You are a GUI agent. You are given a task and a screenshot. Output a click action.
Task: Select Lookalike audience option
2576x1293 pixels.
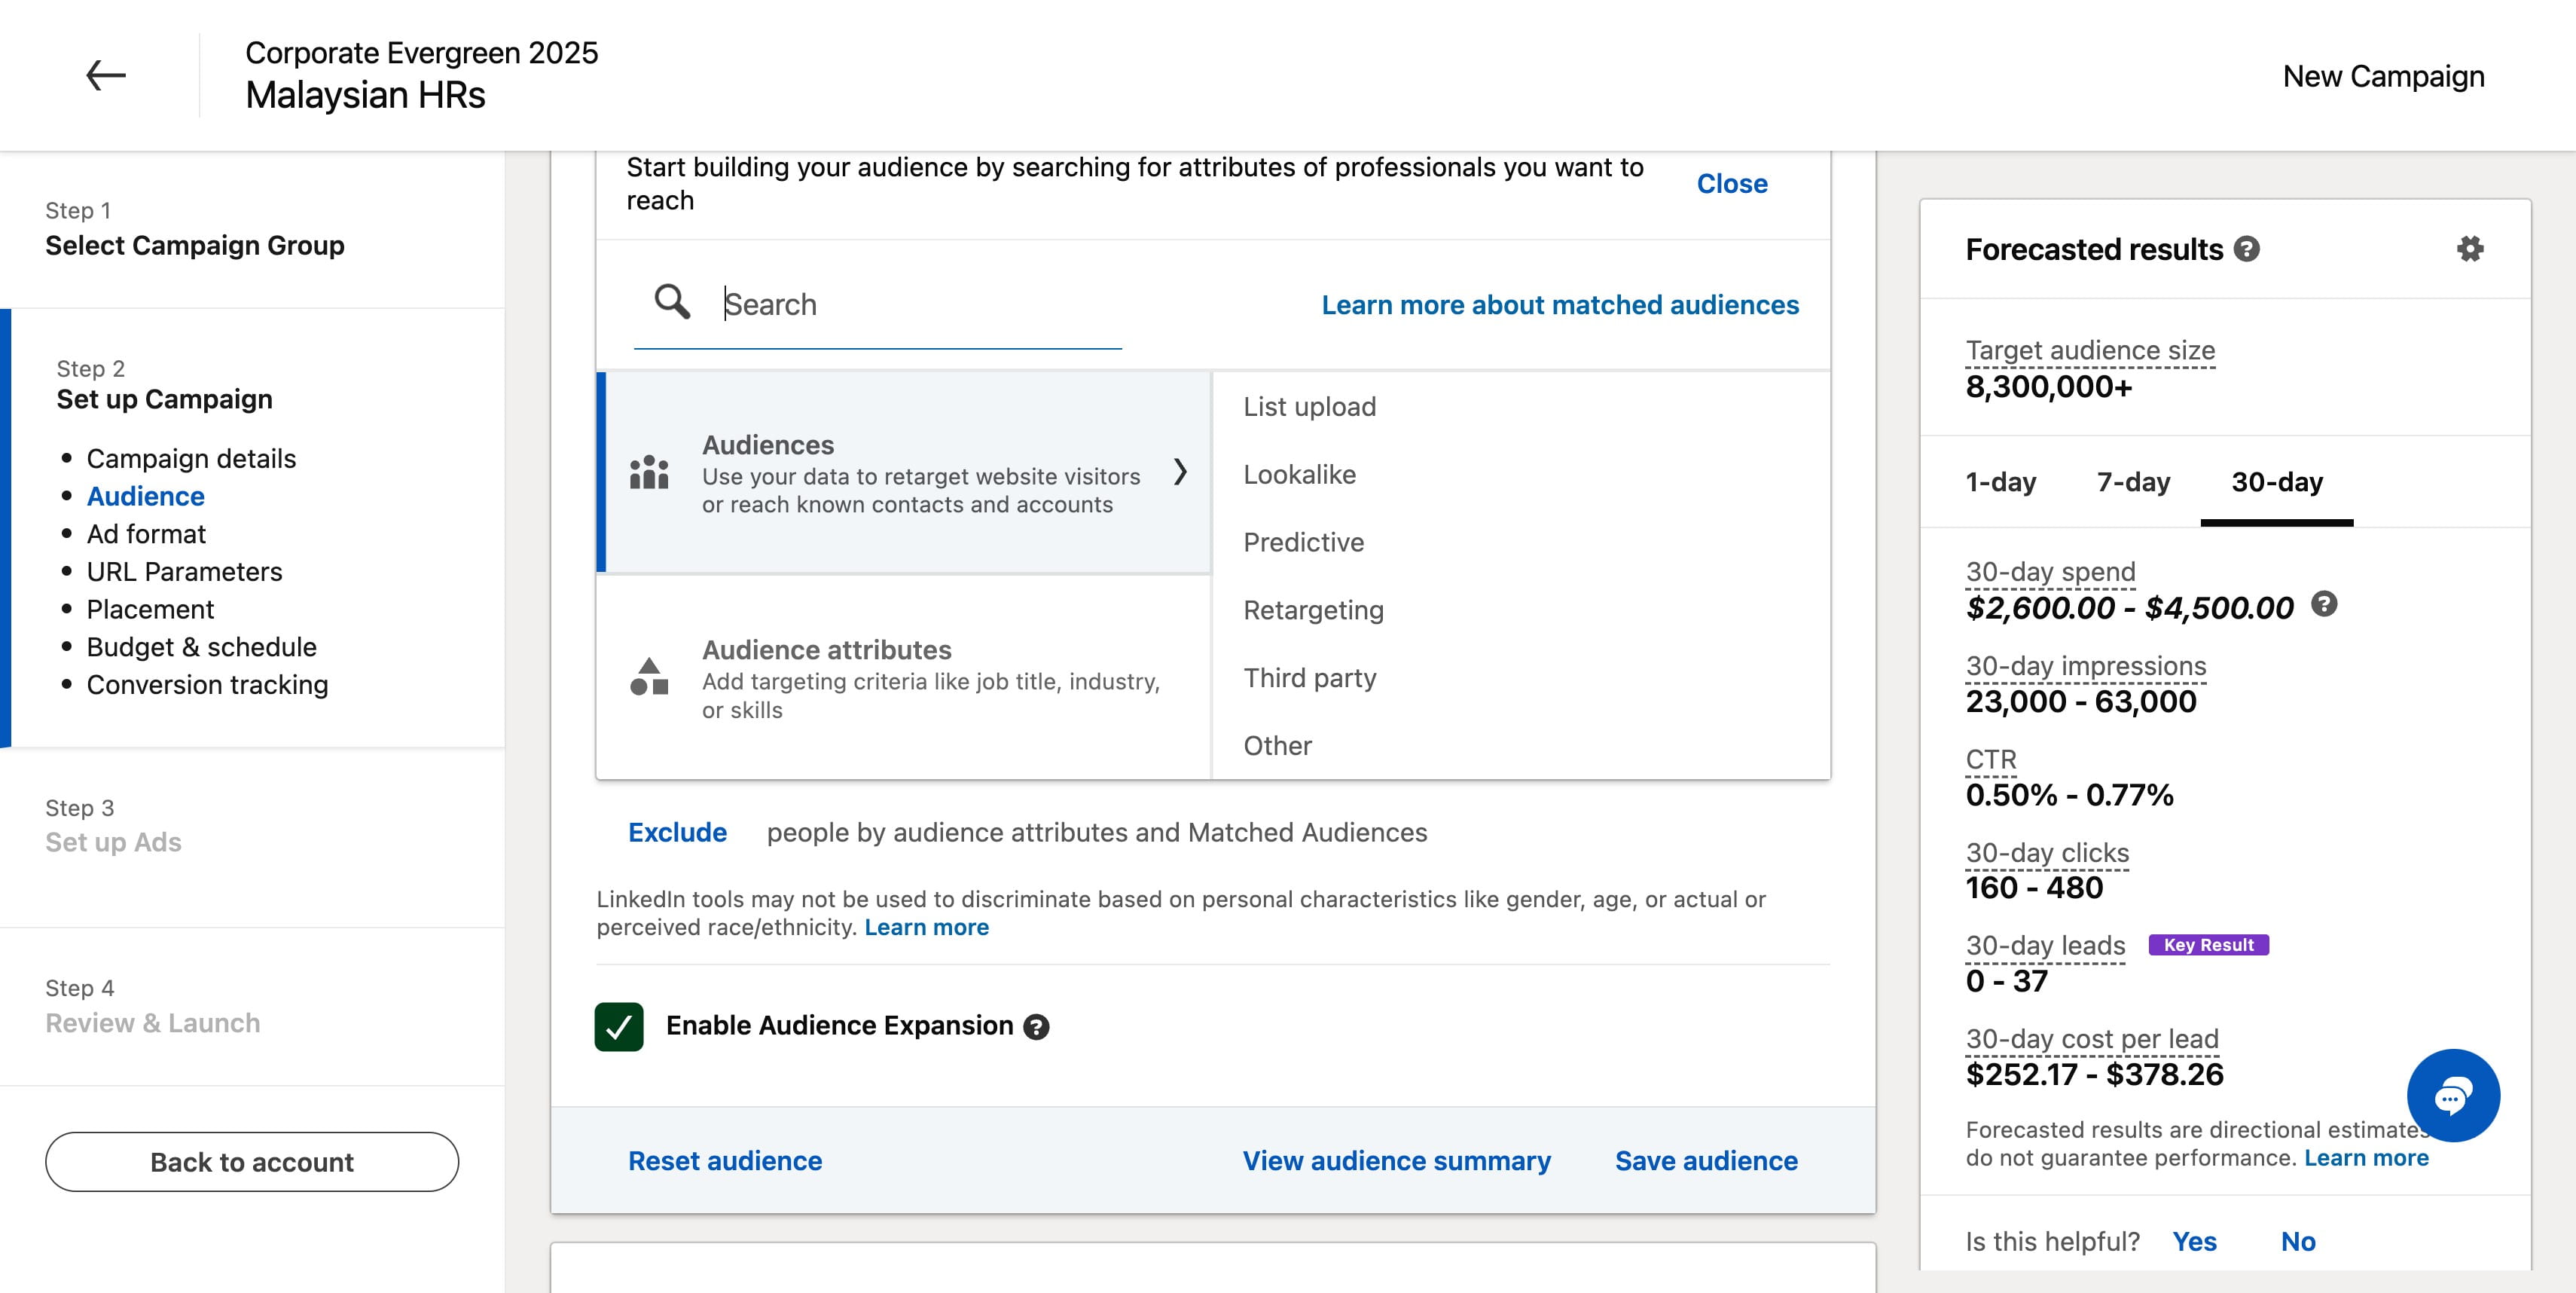(x=1299, y=474)
